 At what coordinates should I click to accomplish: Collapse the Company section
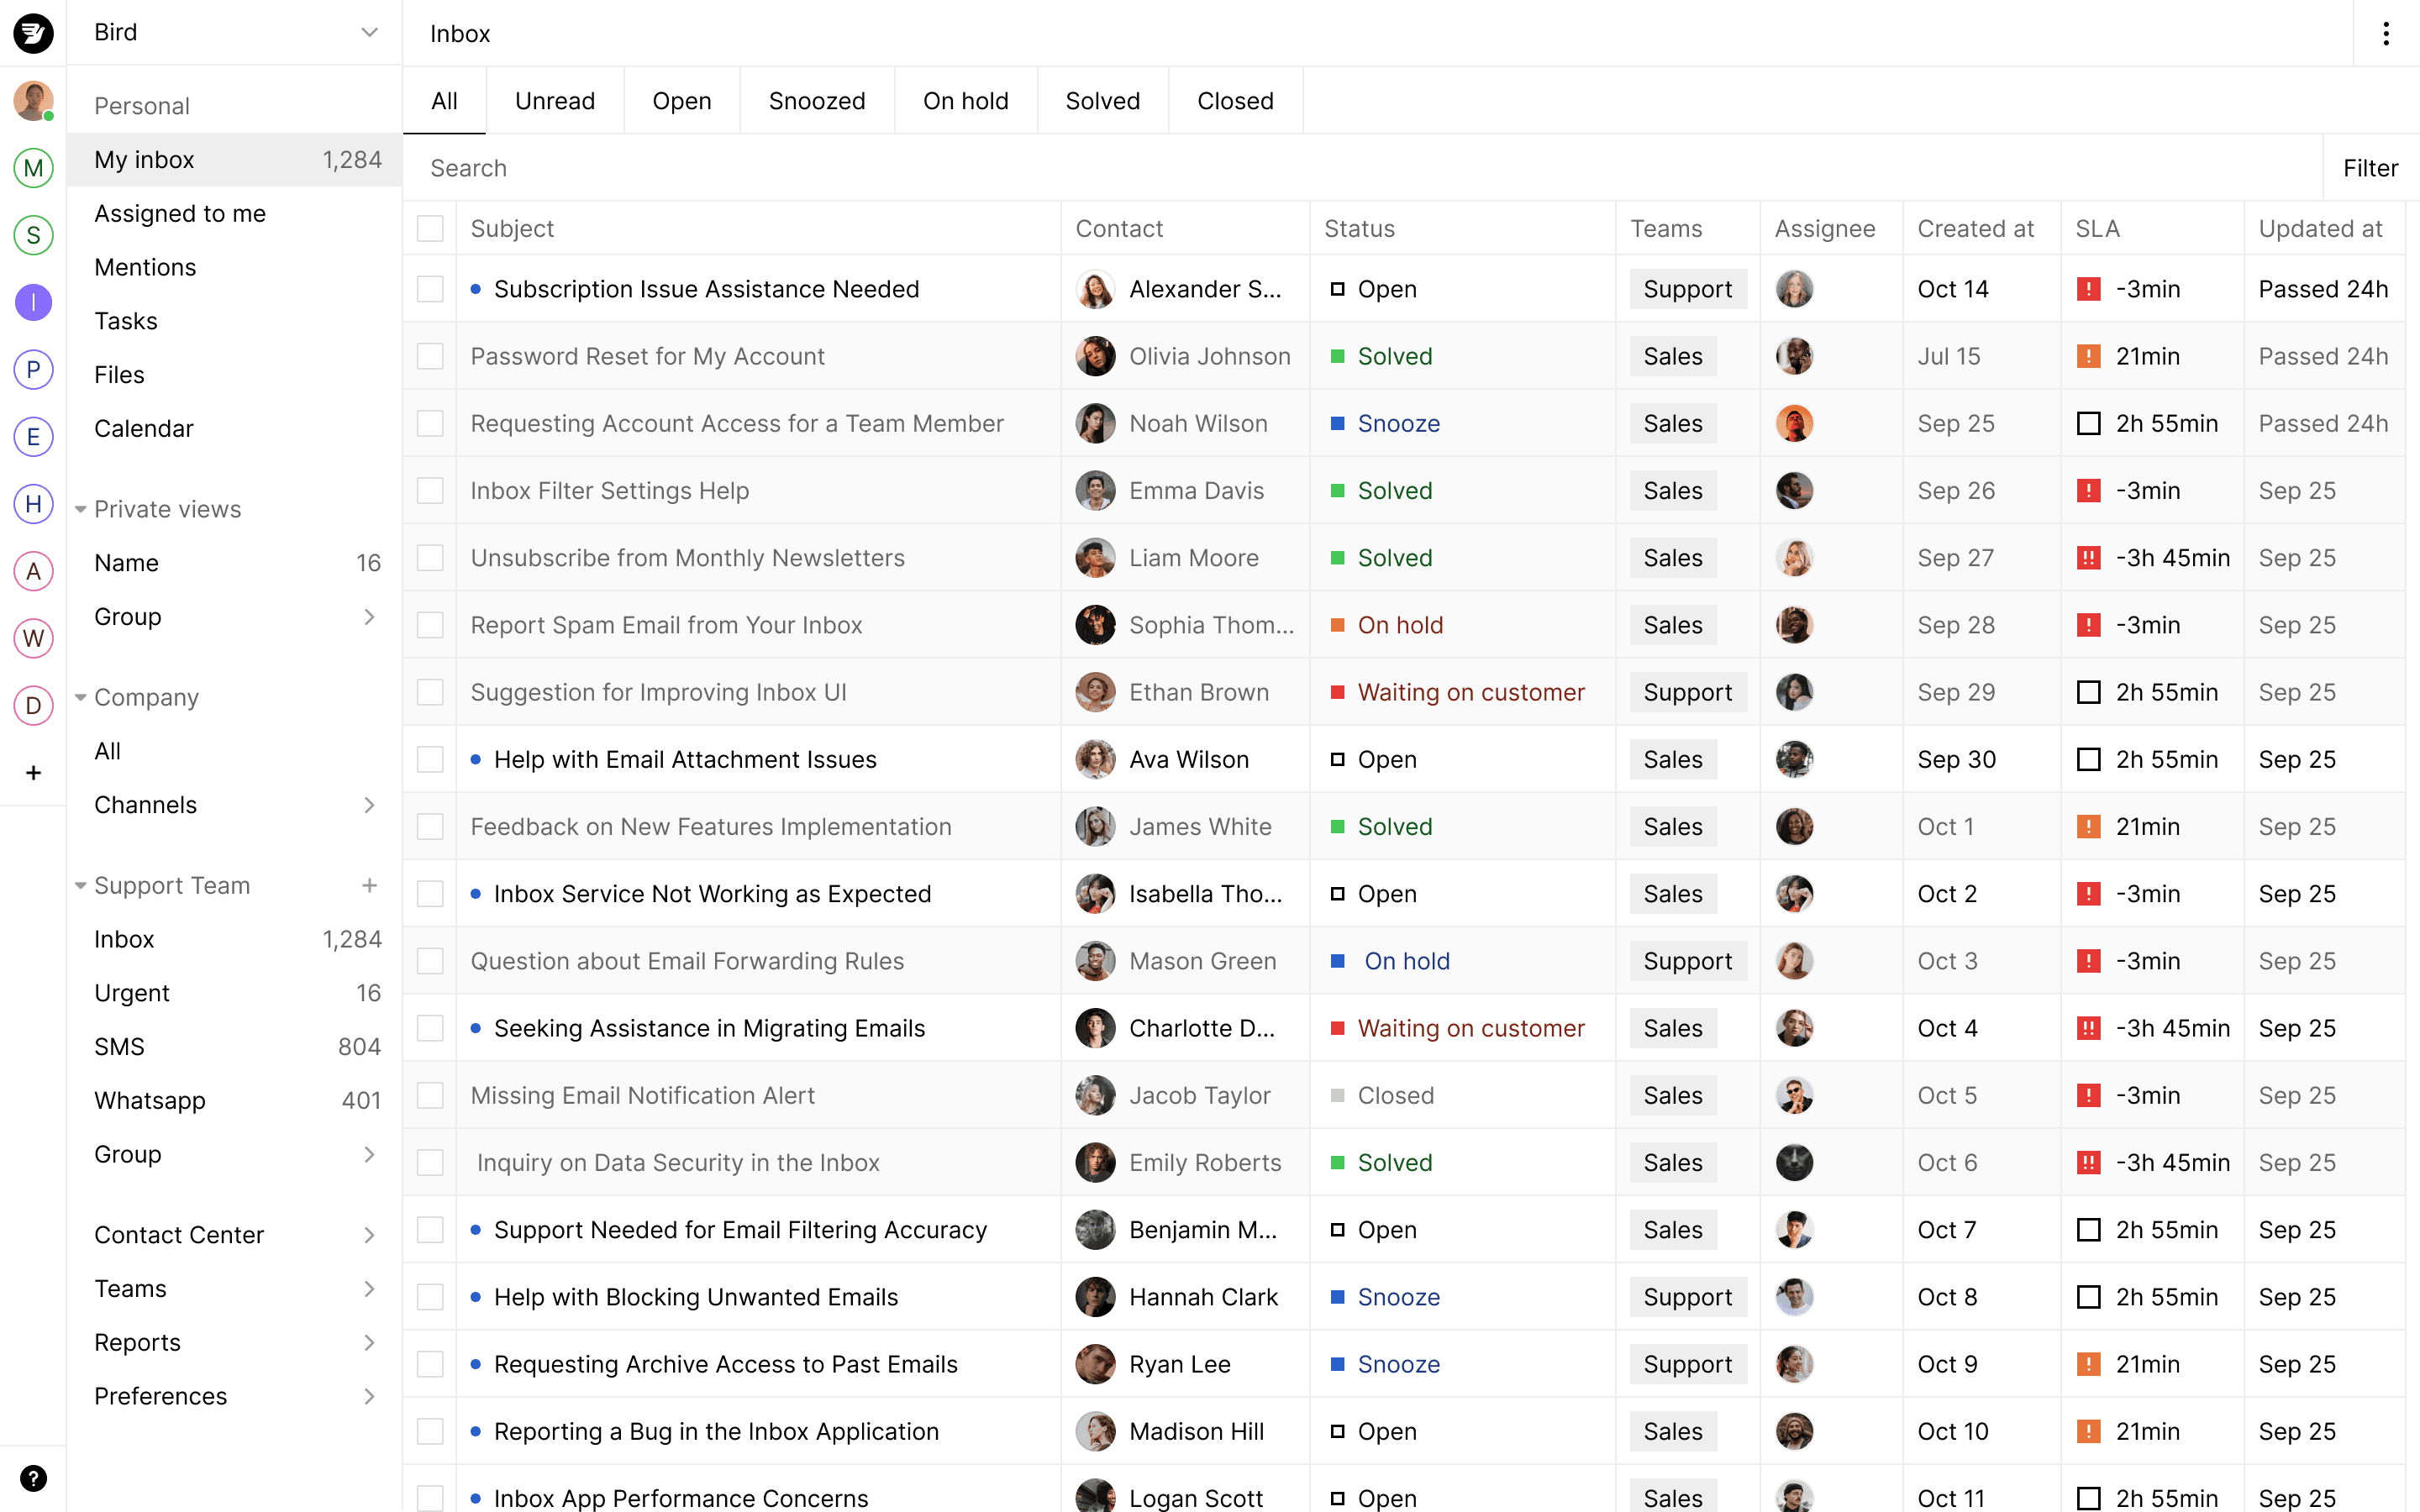tap(81, 697)
